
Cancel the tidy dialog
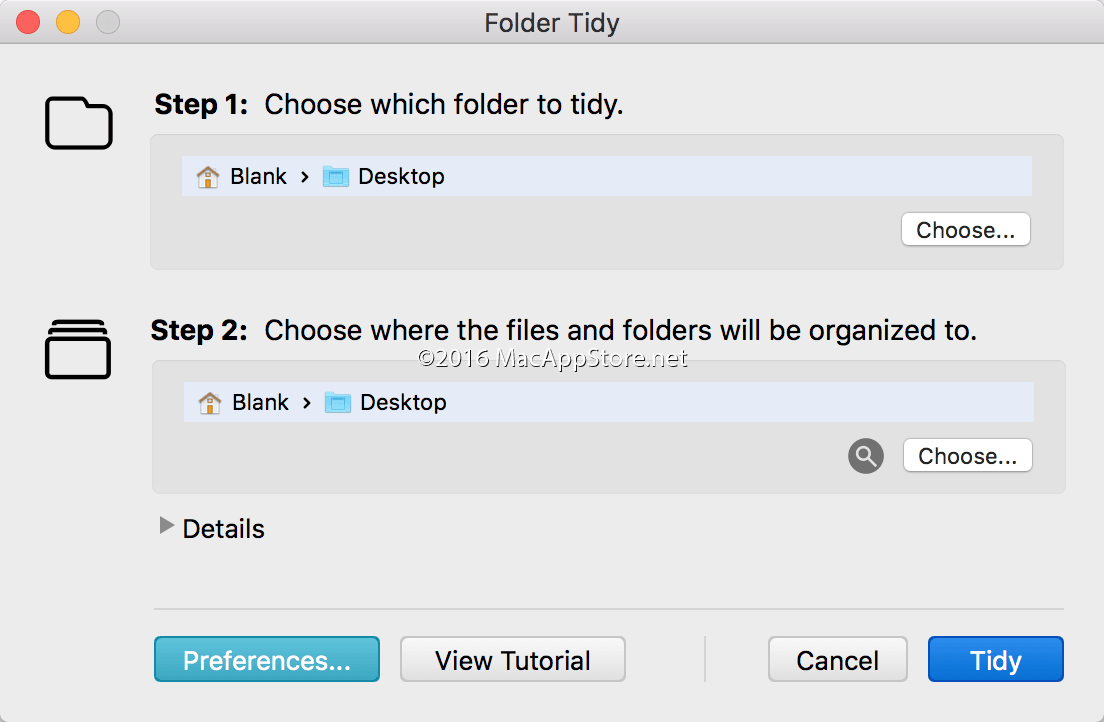(838, 660)
